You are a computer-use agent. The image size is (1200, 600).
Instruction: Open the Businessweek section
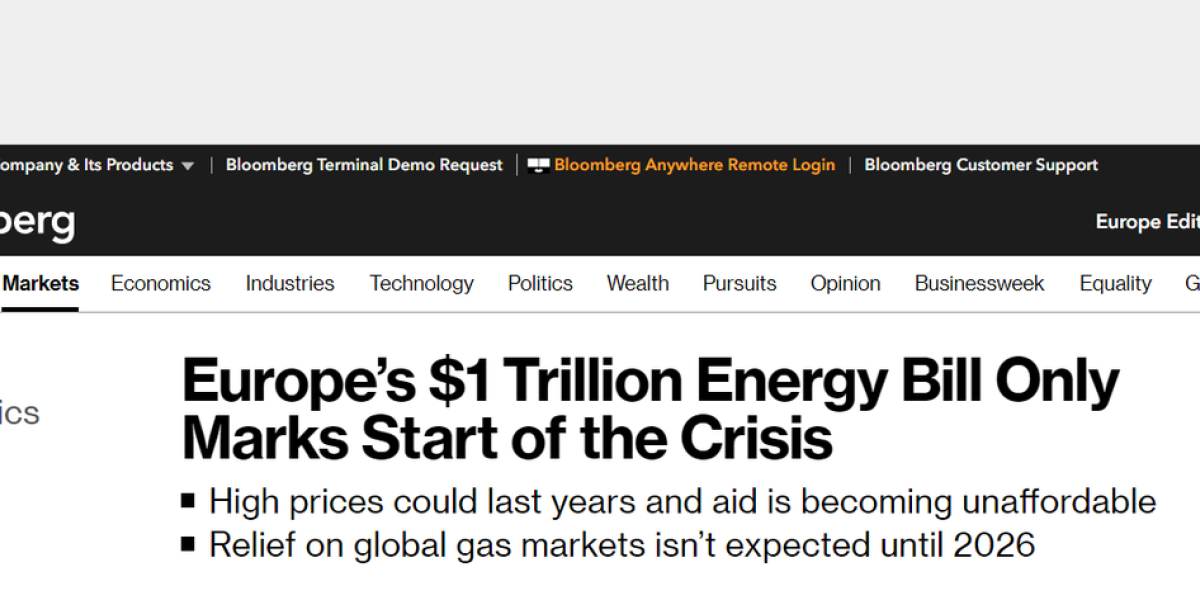pos(979,283)
